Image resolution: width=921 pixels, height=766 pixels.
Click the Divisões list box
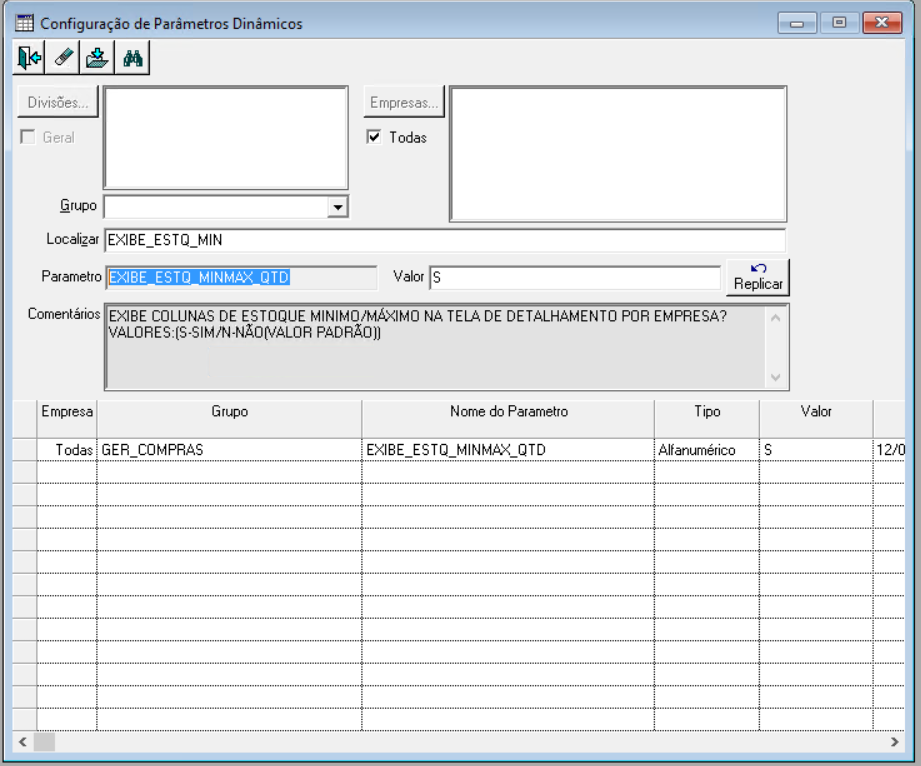[226, 138]
